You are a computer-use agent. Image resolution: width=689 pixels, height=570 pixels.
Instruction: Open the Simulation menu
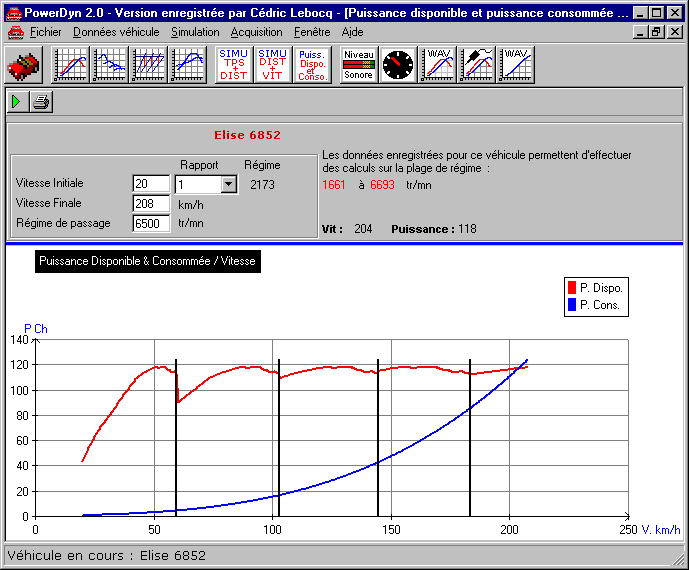coord(195,32)
